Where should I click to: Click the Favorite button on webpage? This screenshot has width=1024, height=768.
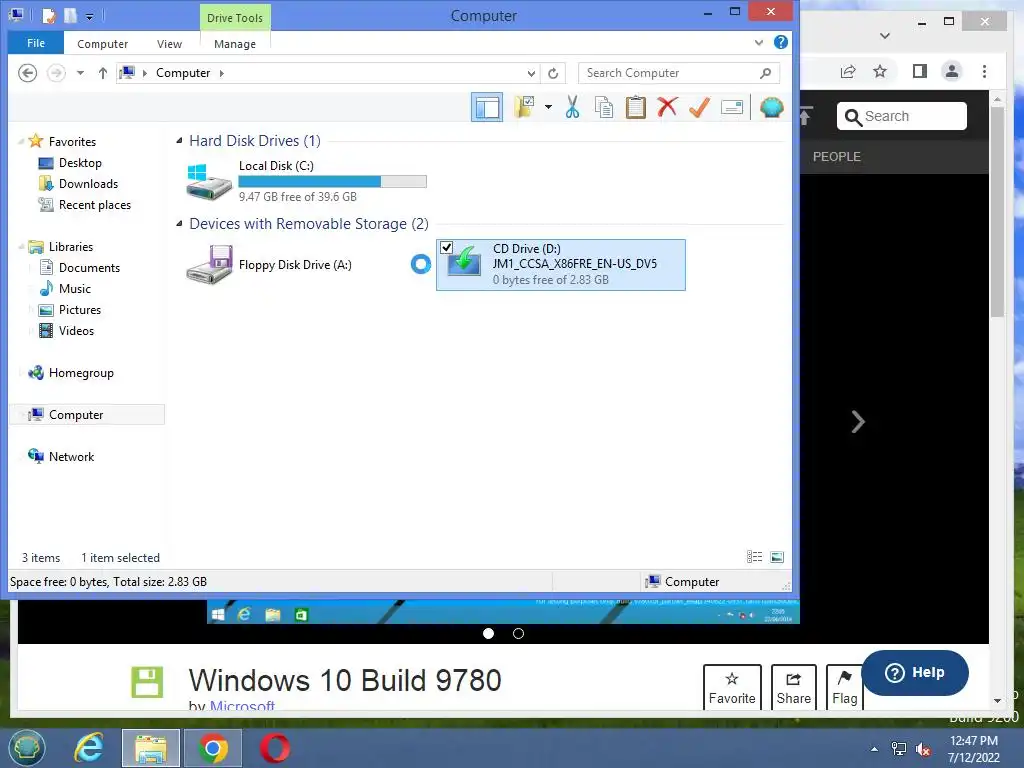click(x=732, y=687)
